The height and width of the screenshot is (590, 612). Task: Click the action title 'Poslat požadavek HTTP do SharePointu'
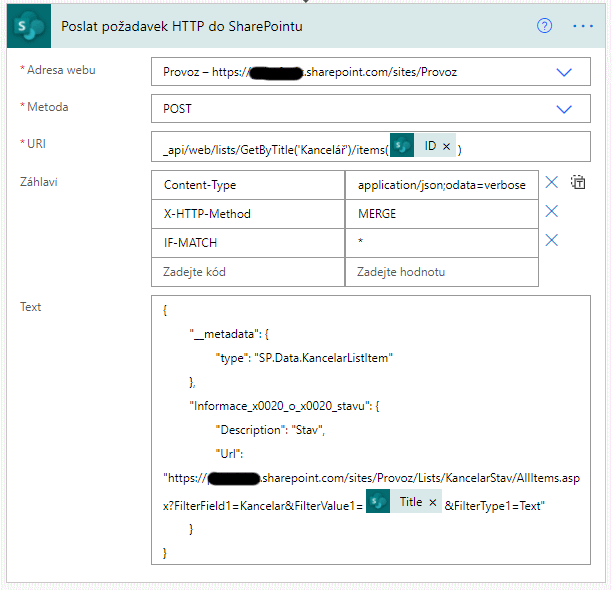point(182,27)
